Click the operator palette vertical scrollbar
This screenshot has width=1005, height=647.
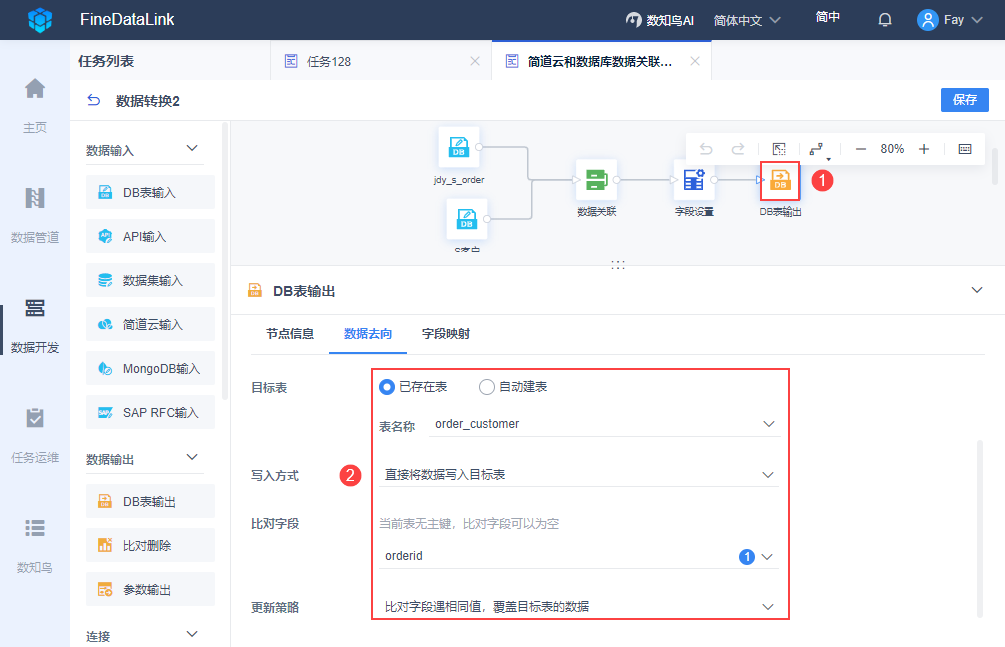pos(225,262)
